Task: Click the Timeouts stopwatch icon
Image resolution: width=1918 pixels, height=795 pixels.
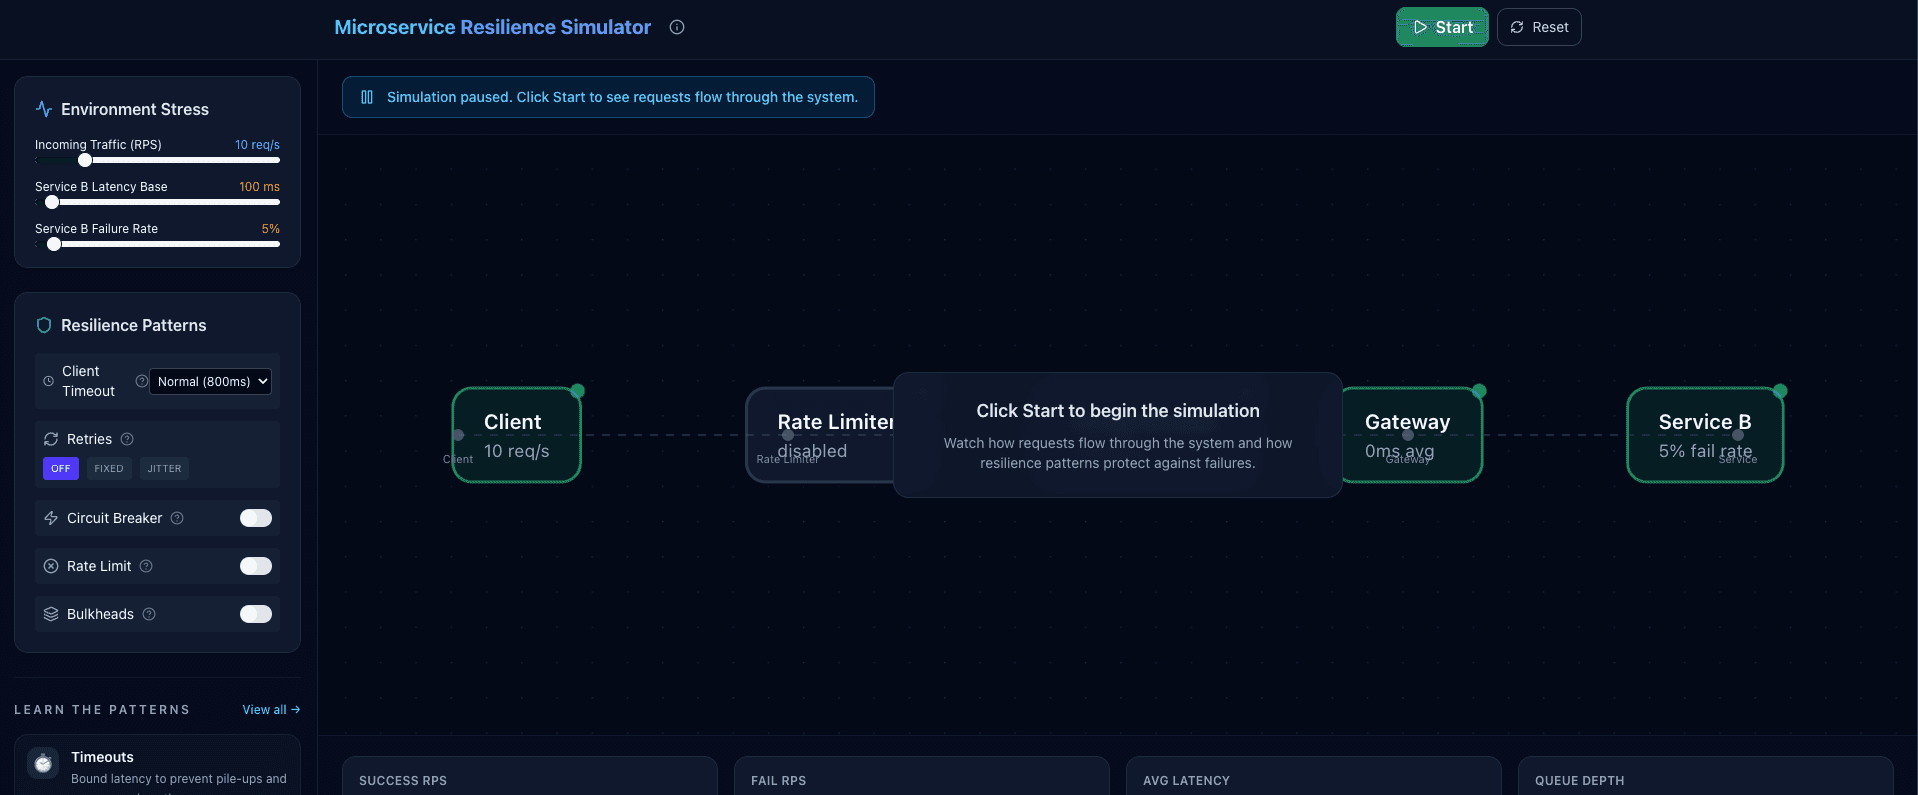Action: click(43, 764)
